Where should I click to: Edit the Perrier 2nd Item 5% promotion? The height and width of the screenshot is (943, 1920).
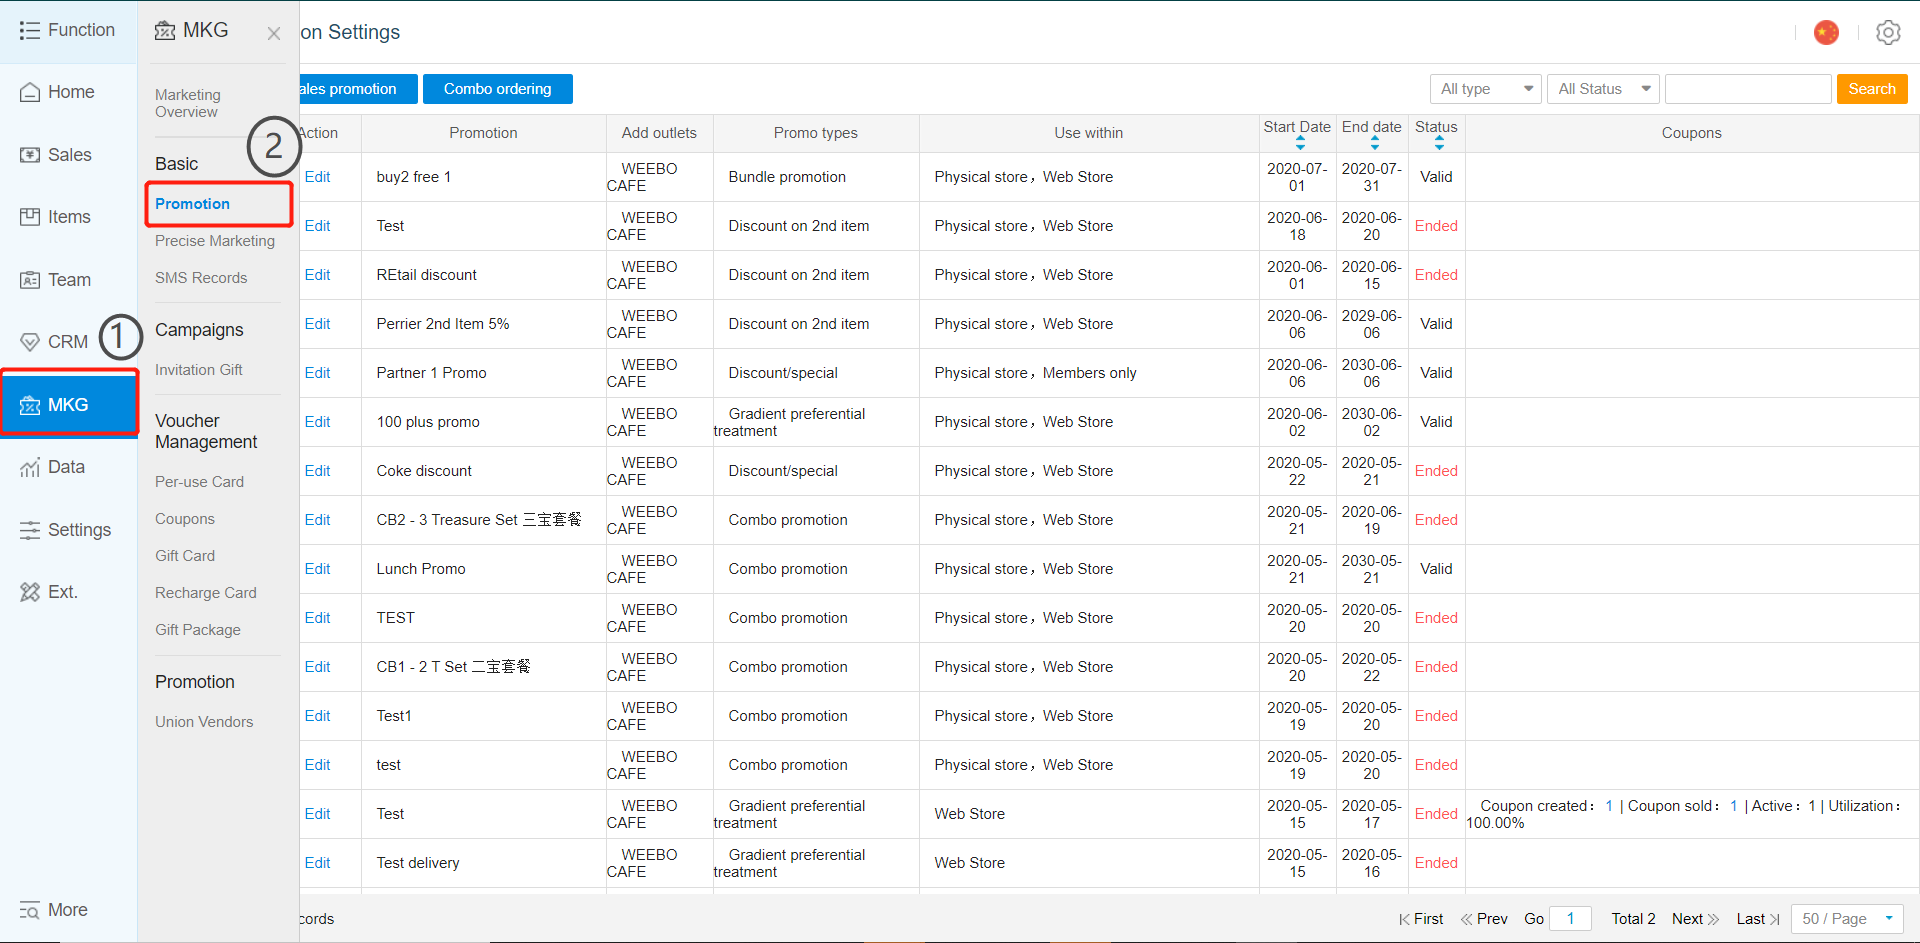317,324
